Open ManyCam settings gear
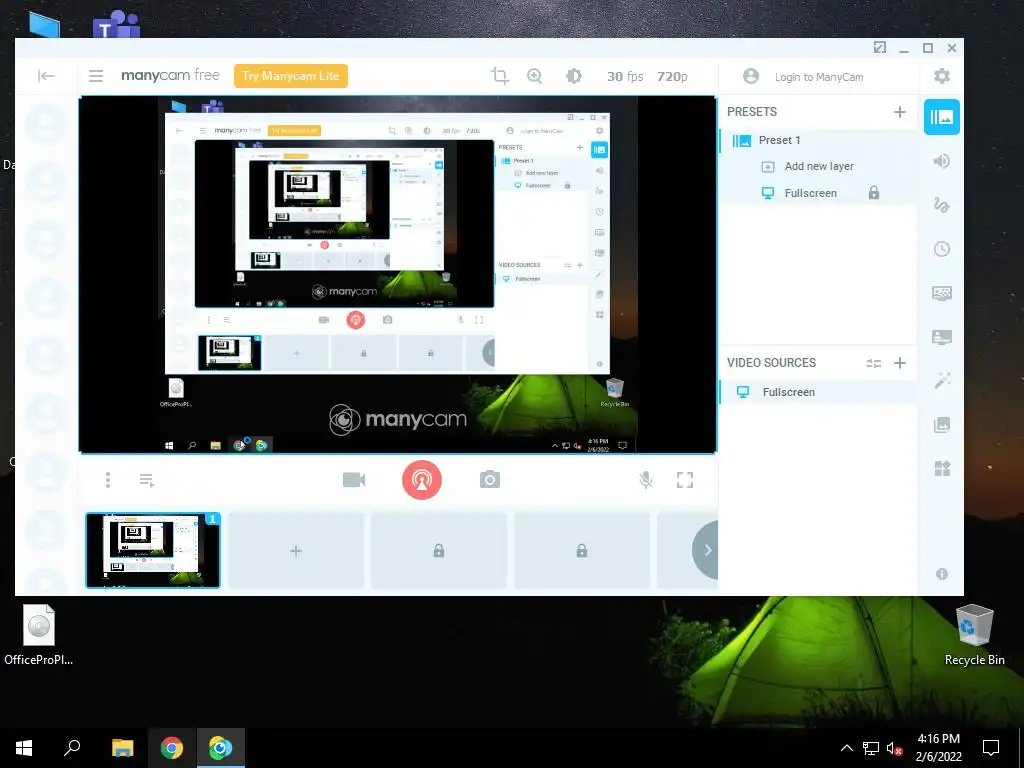The width and height of the screenshot is (1024, 768). (x=942, y=76)
